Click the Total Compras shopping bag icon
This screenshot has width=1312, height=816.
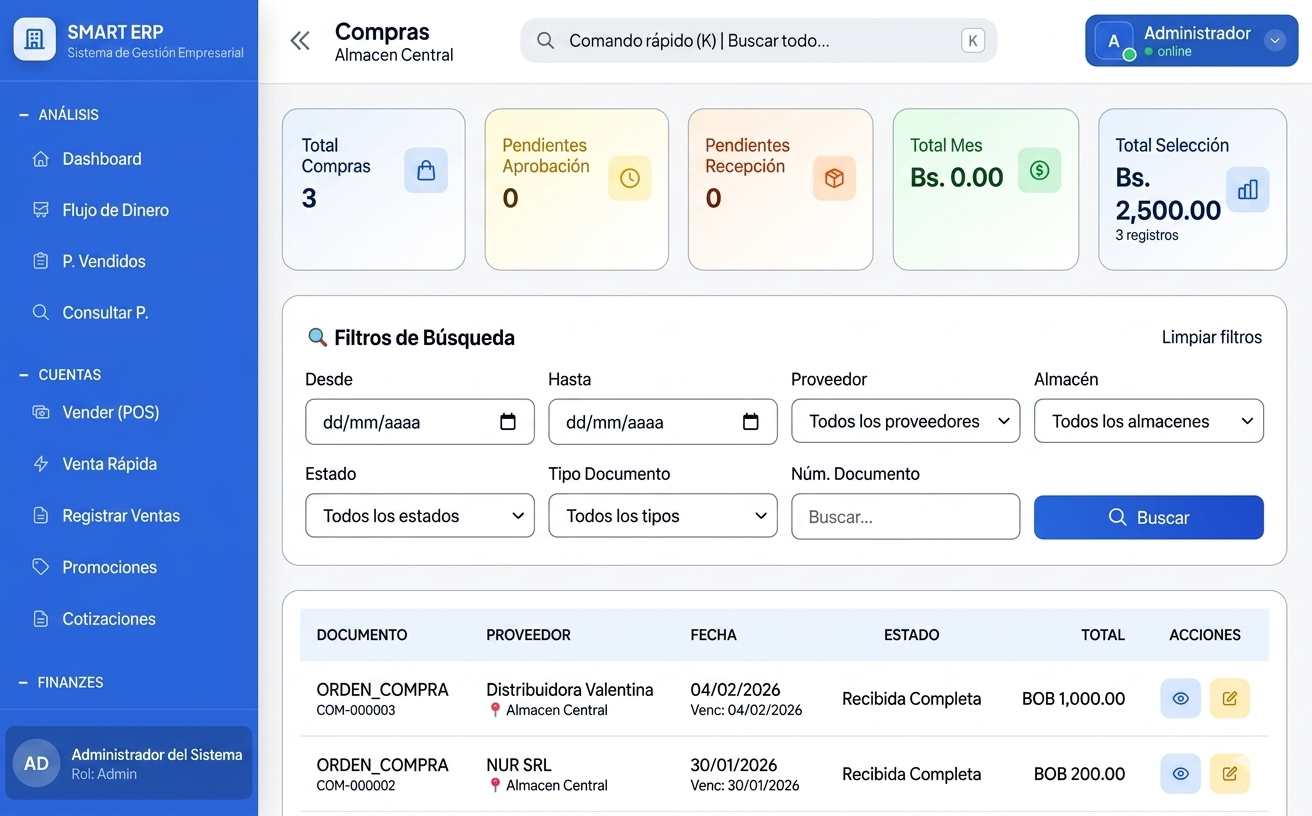coord(426,170)
